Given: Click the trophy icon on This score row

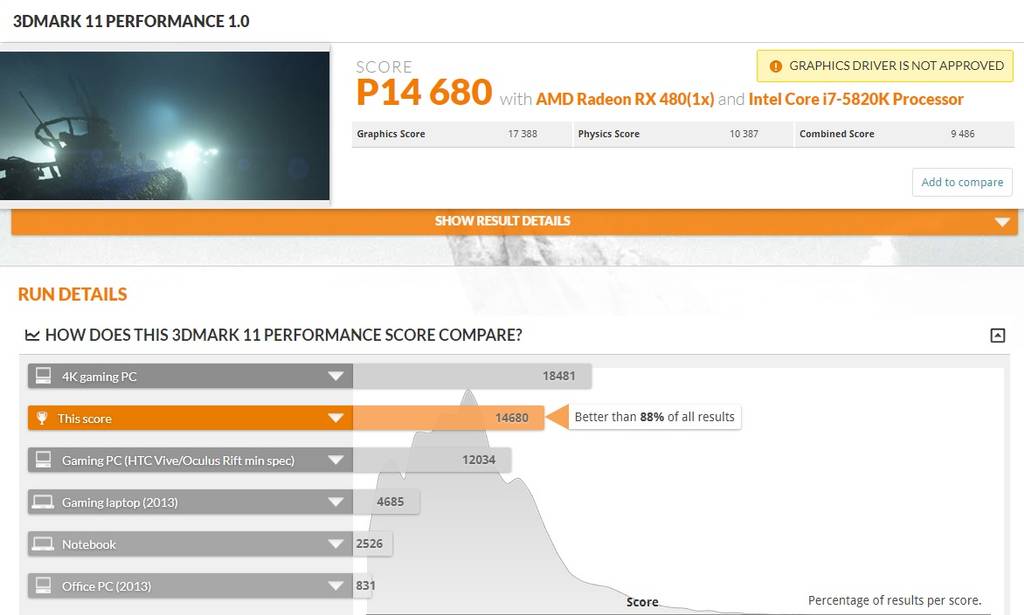Looking at the screenshot, I should coord(42,418).
